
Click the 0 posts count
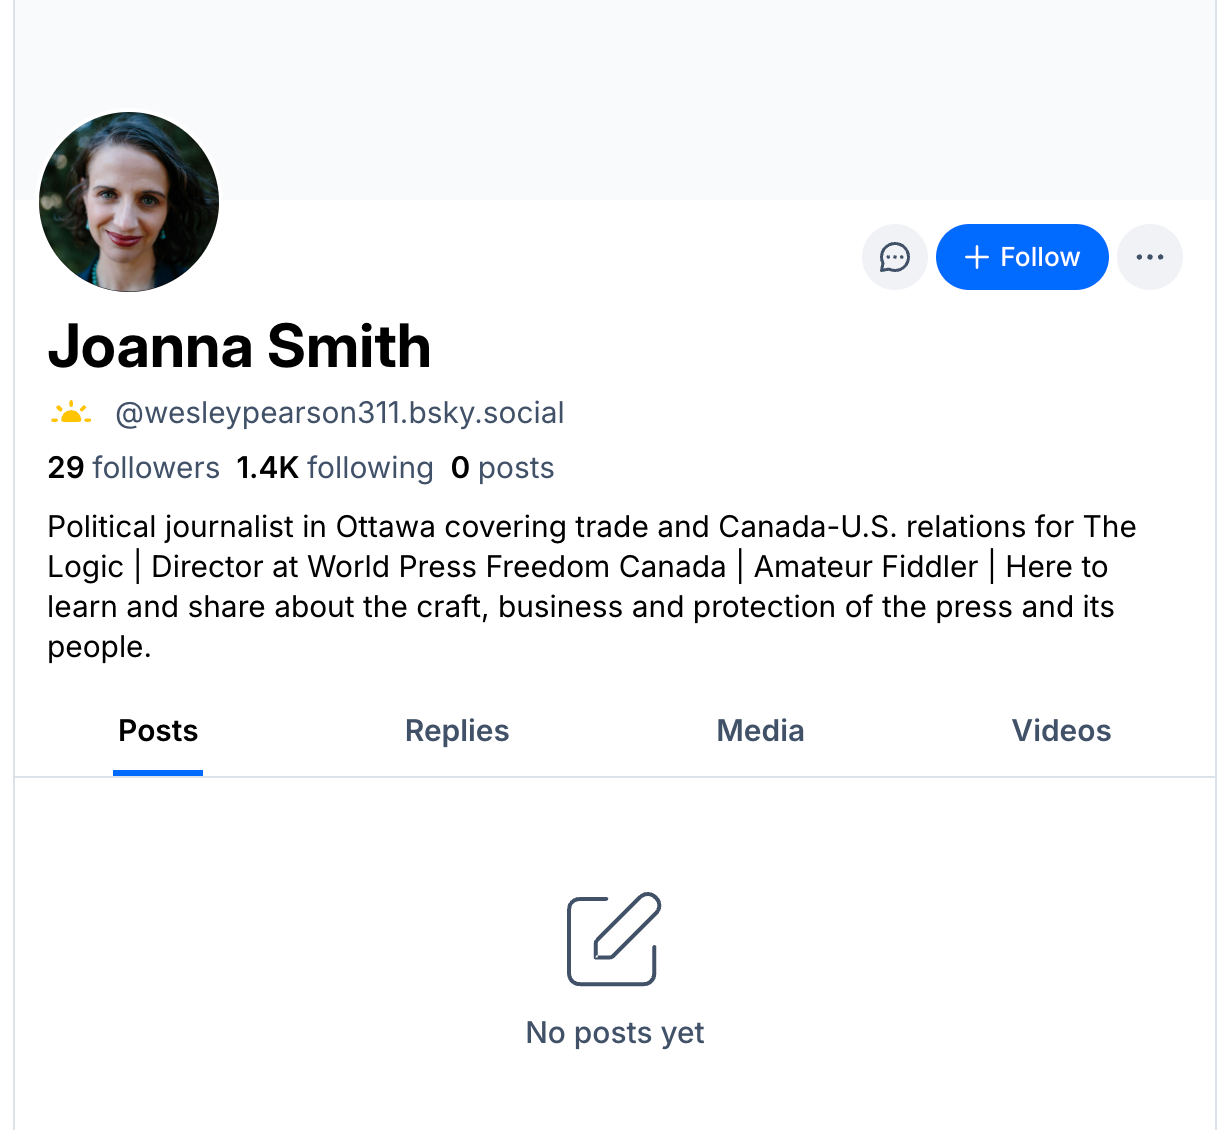click(502, 468)
